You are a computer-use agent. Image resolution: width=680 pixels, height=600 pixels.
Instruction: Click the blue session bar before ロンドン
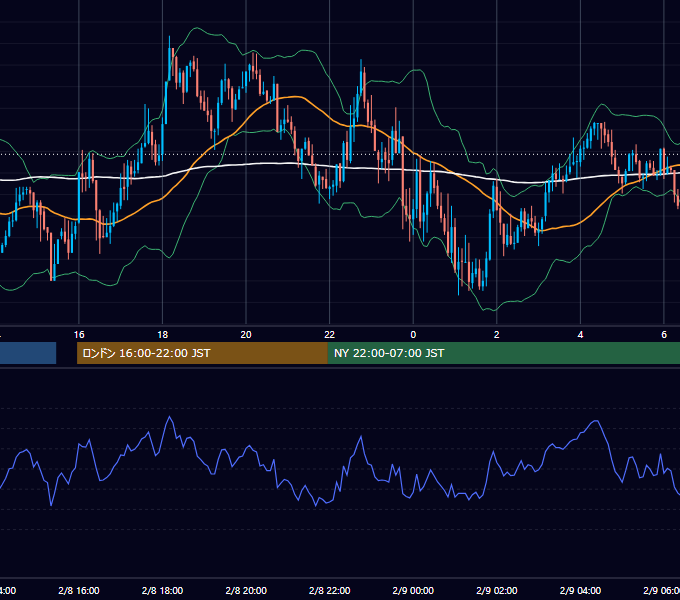28,353
